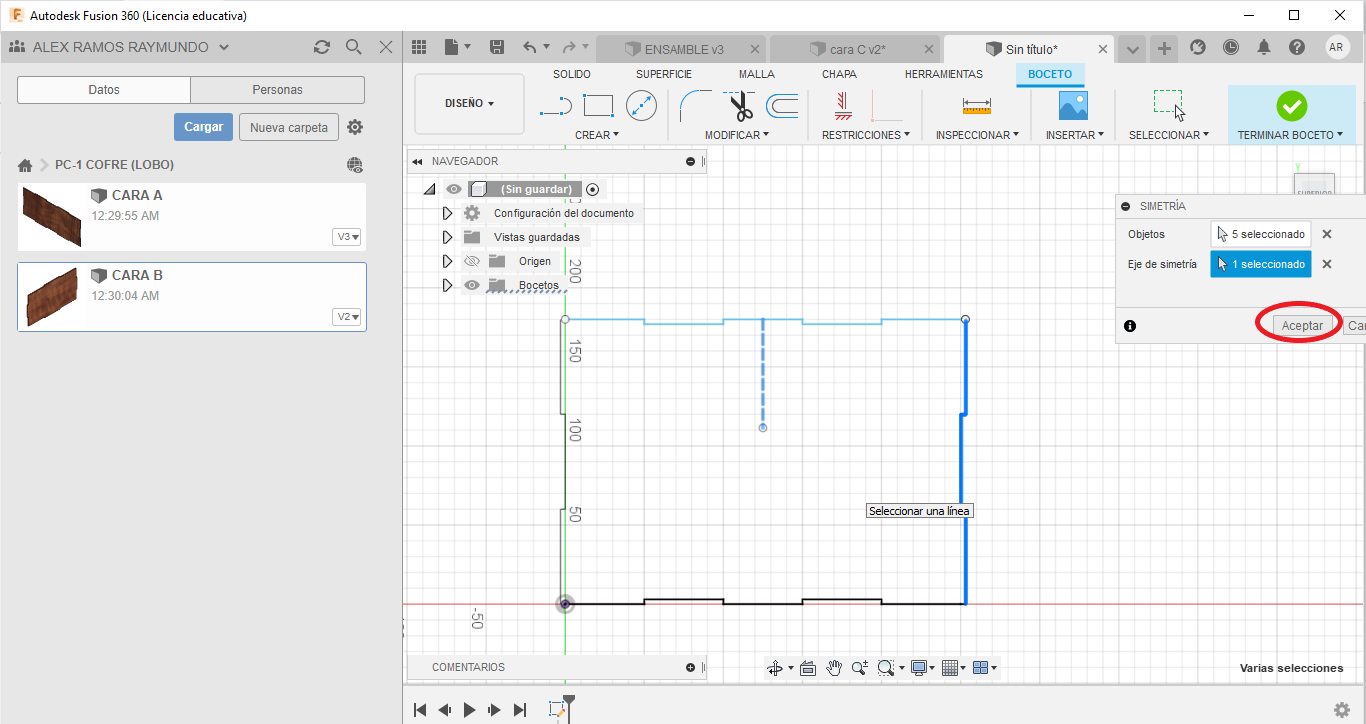Screen dimensions: 1366x724
Task: Open the display settings monitor icon
Action: pos(919,668)
